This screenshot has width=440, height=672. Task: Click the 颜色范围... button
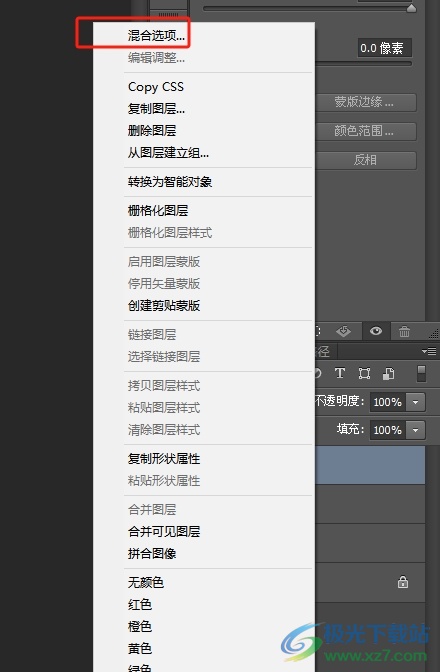tap(365, 131)
